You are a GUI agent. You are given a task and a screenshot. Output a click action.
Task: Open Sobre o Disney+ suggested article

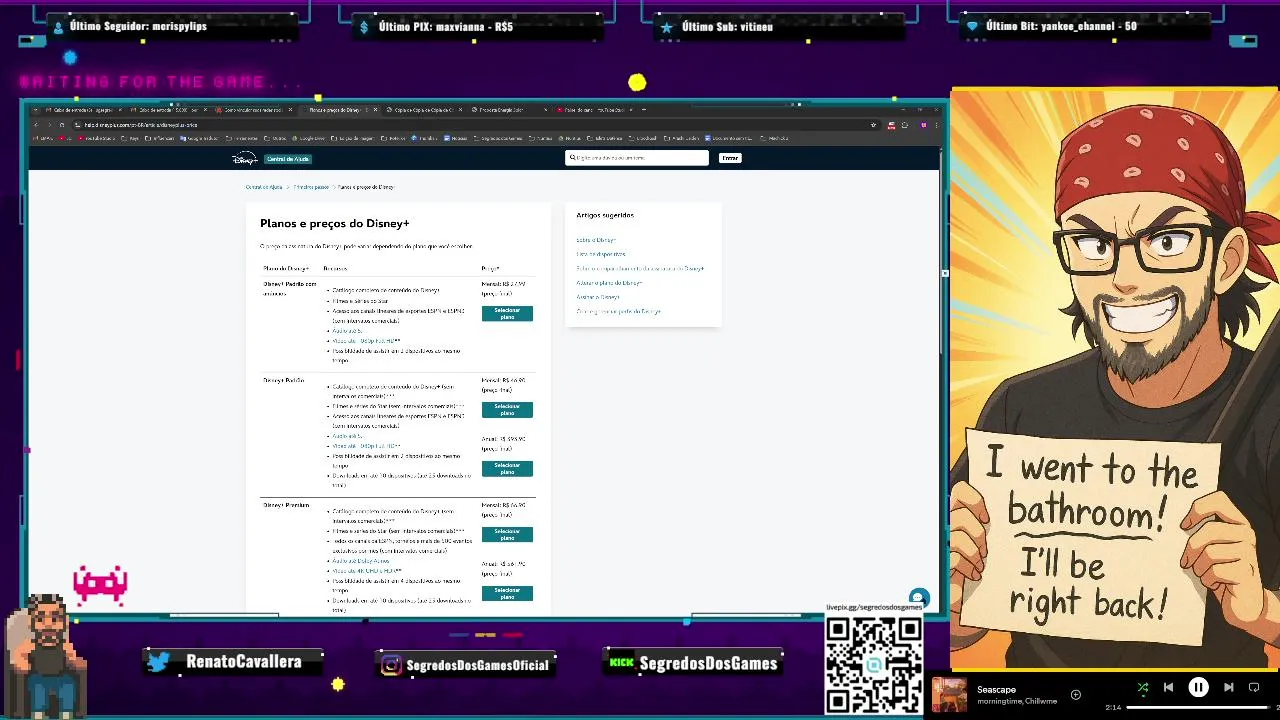coord(596,240)
